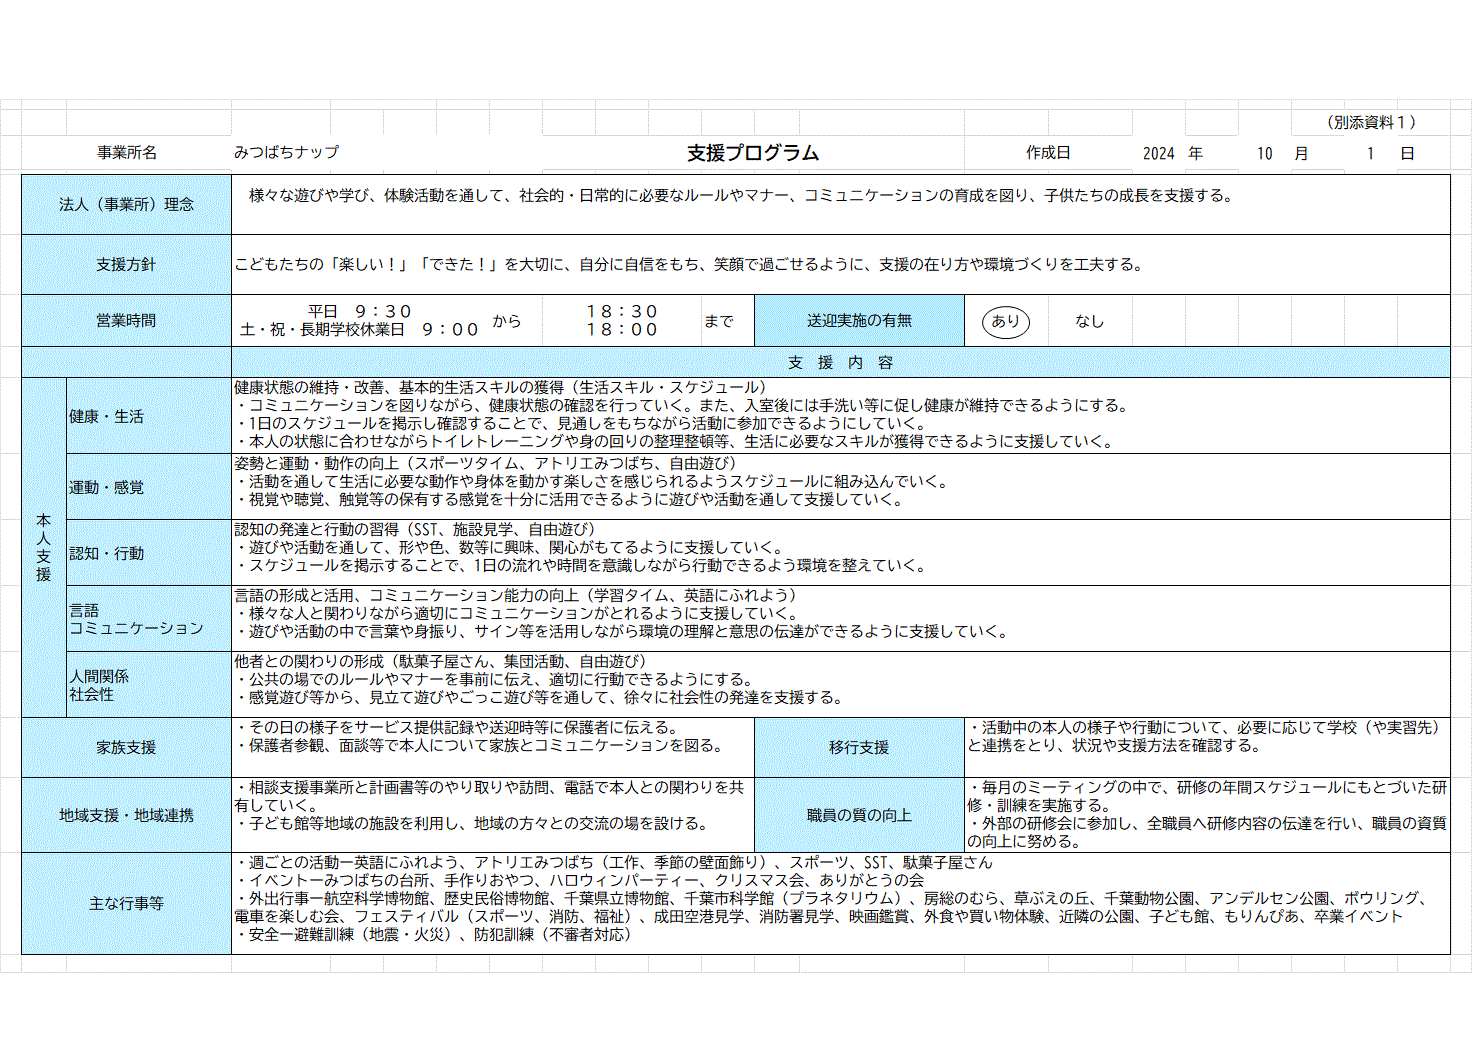The width and height of the screenshot is (1475, 1055).
Task: Click the 言語 コミュニケーション row label
Action: [136, 619]
